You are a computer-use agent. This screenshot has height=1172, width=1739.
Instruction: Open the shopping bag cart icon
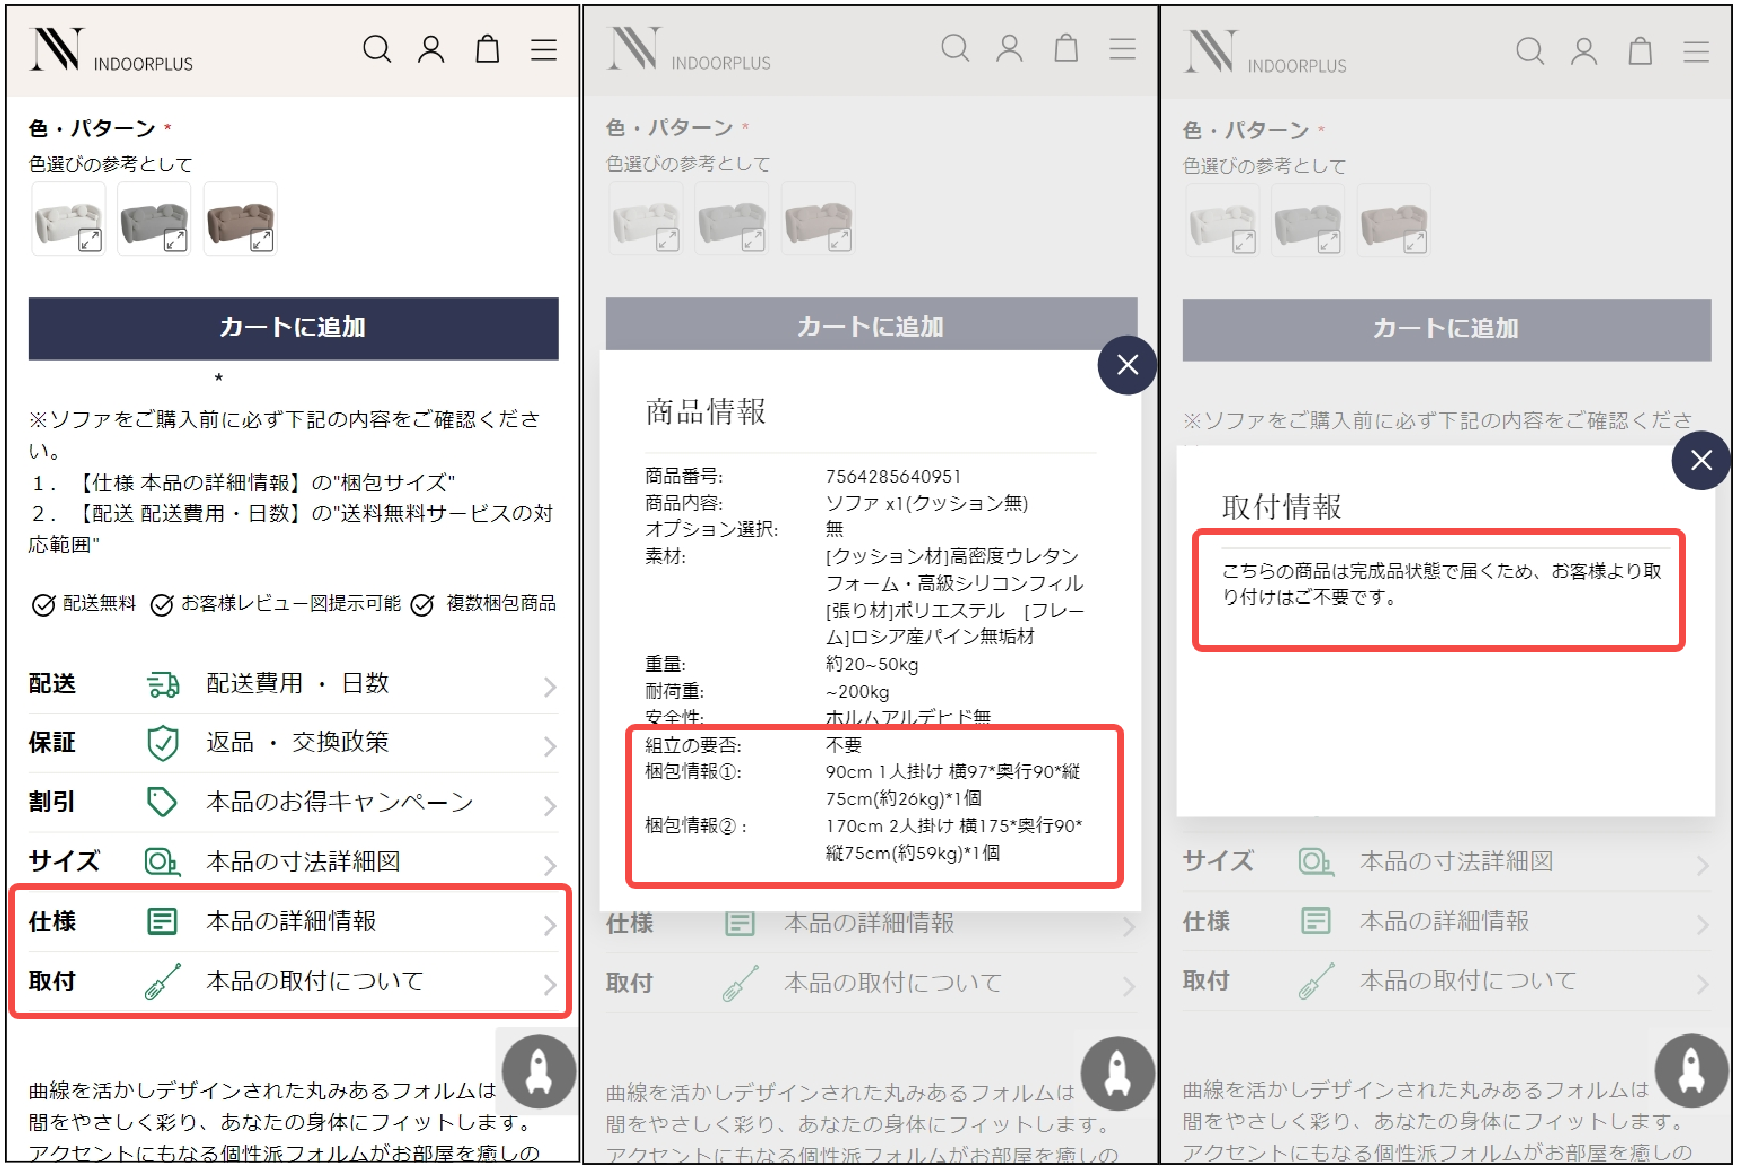tap(487, 48)
